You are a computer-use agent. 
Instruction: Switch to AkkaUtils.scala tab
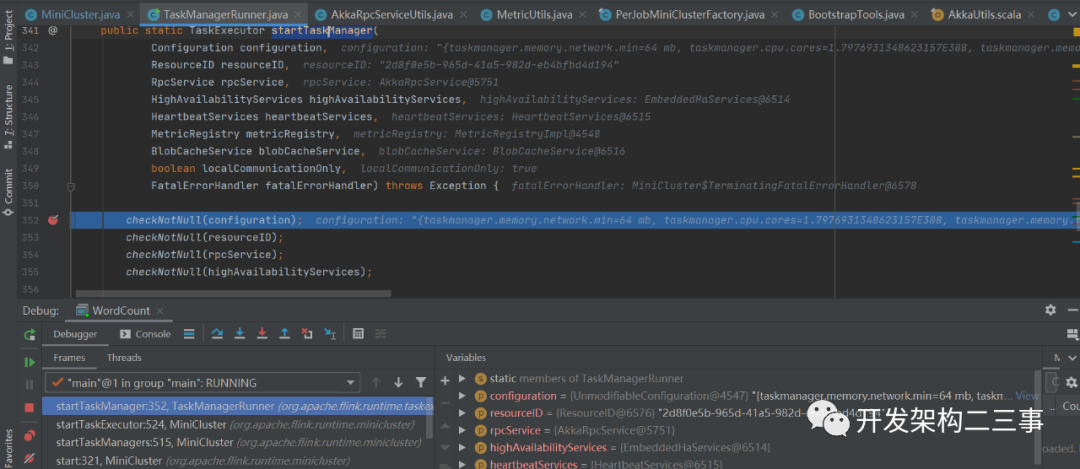[x=982, y=14]
